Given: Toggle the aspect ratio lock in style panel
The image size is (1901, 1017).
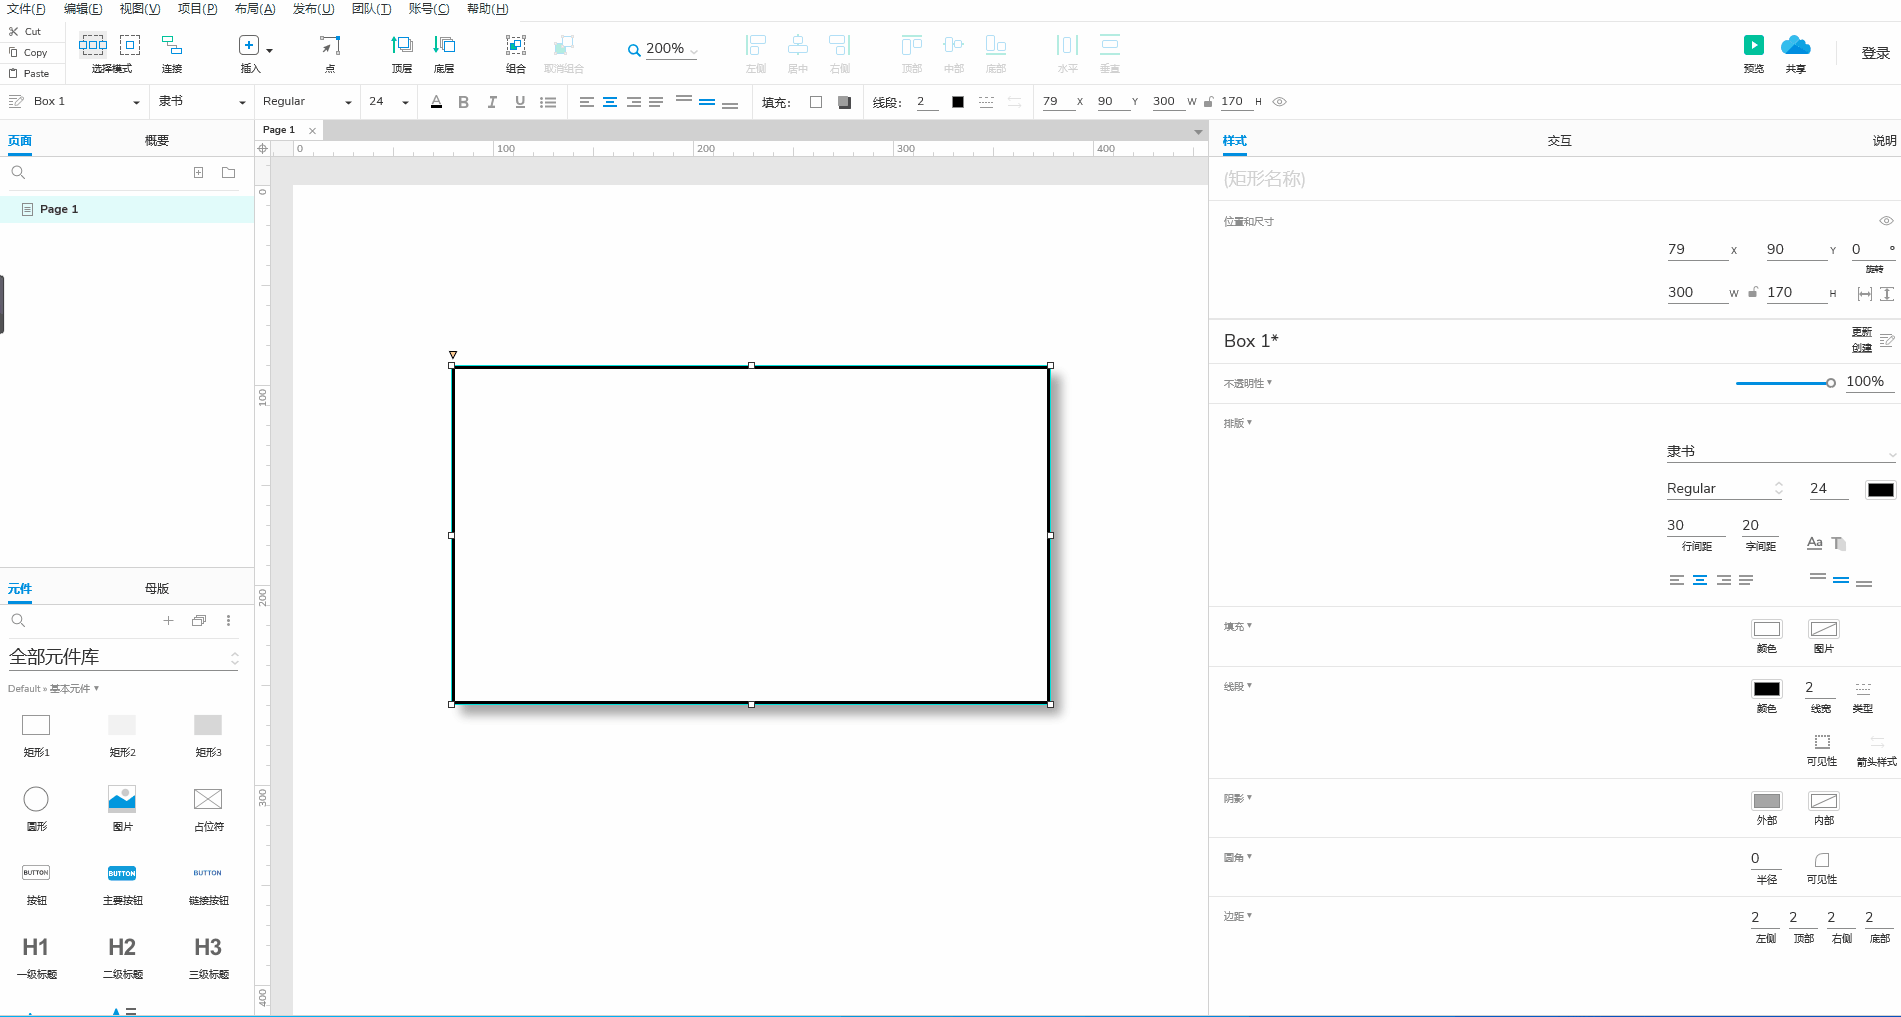Looking at the screenshot, I should coord(1753,293).
